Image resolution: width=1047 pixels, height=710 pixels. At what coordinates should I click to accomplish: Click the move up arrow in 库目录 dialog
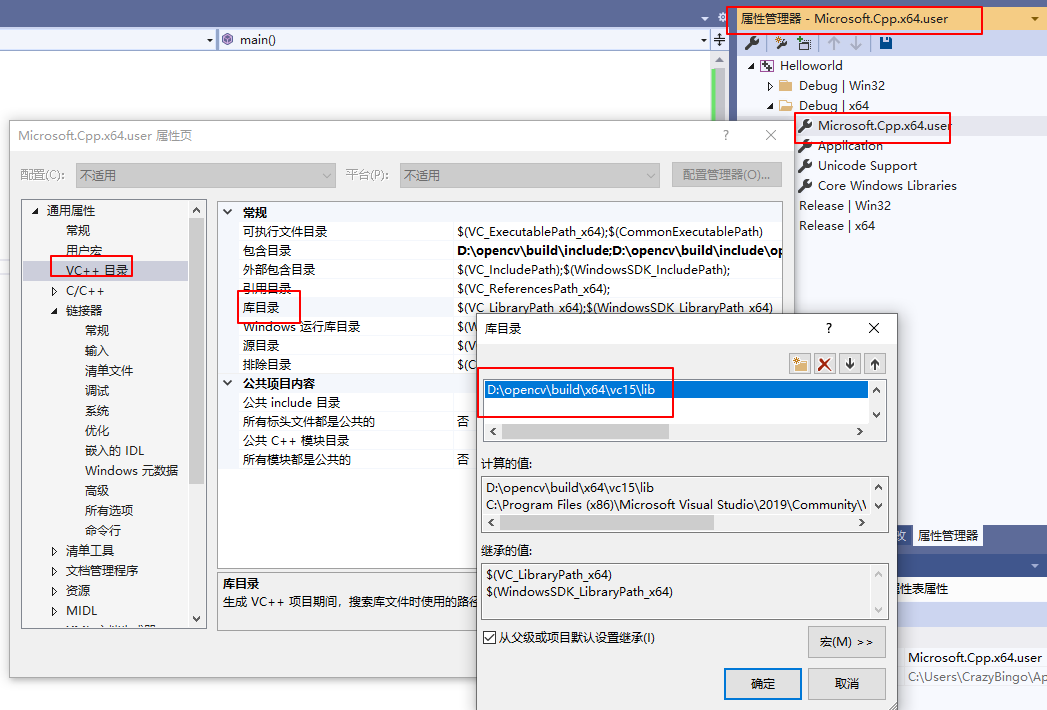(875, 363)
